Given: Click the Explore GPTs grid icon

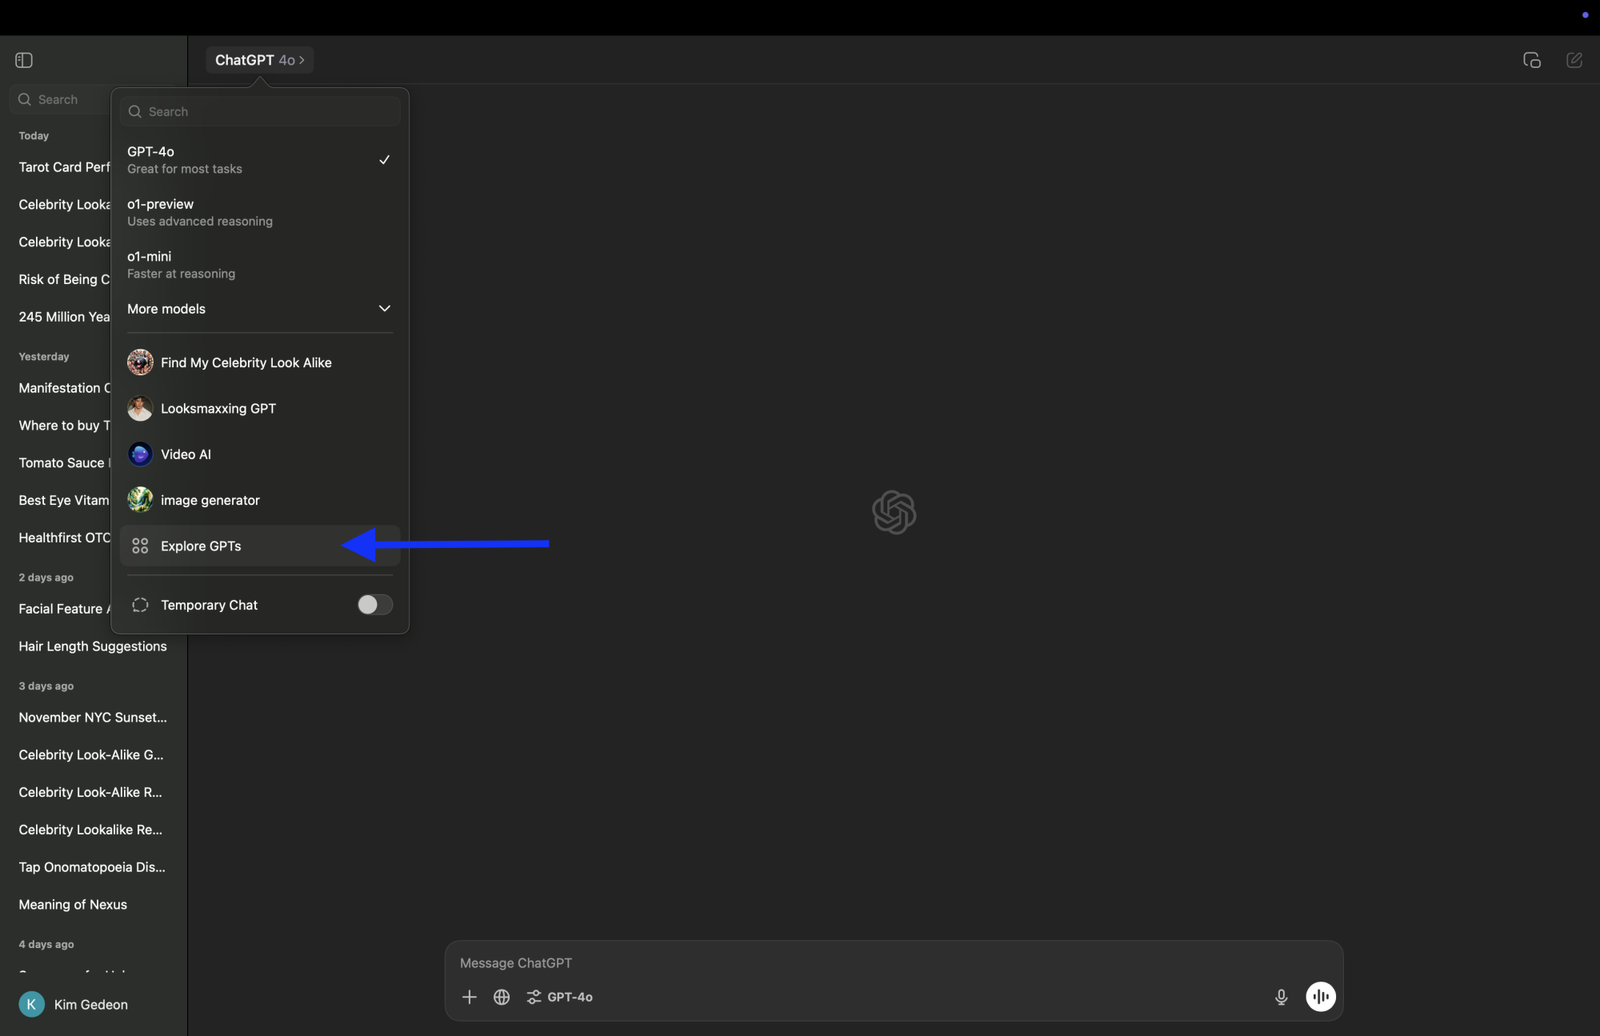Looking at the screenshot, I should tap(140, 546).
